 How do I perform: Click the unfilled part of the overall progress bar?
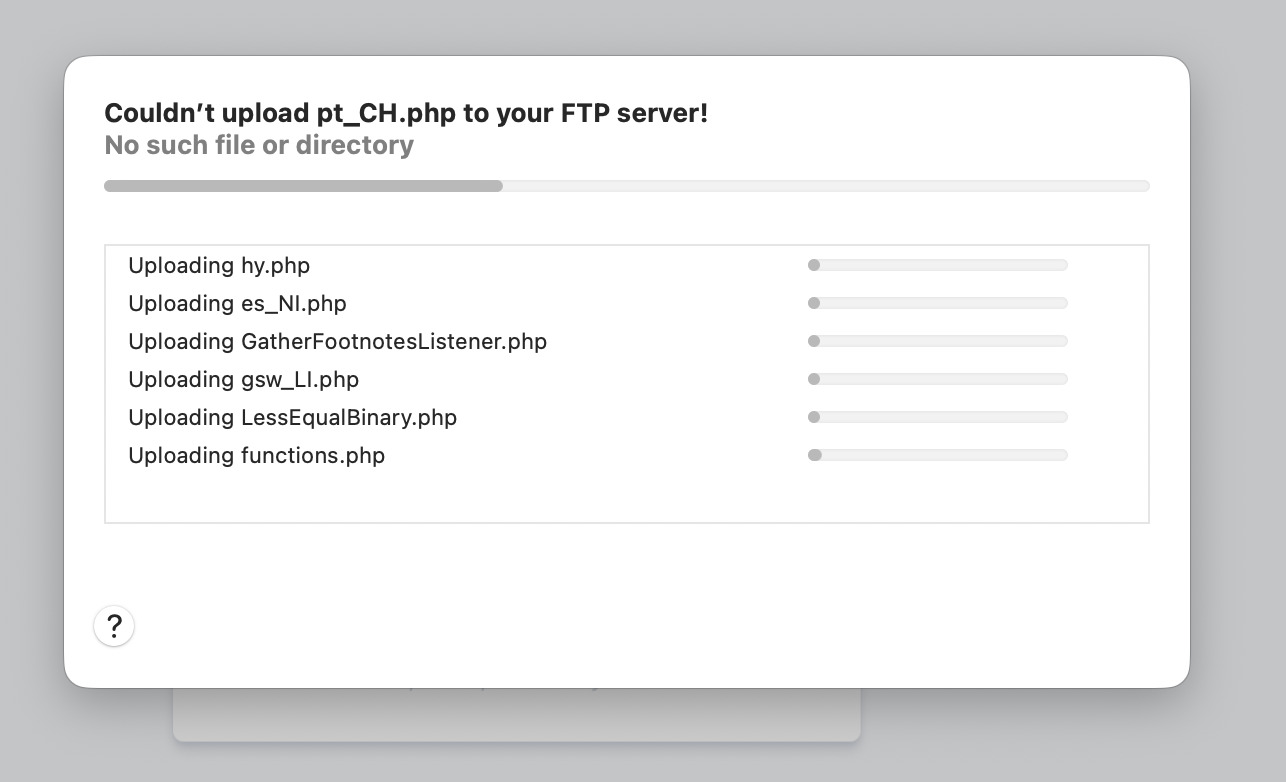pyautogui.click(x=825, y=186)
